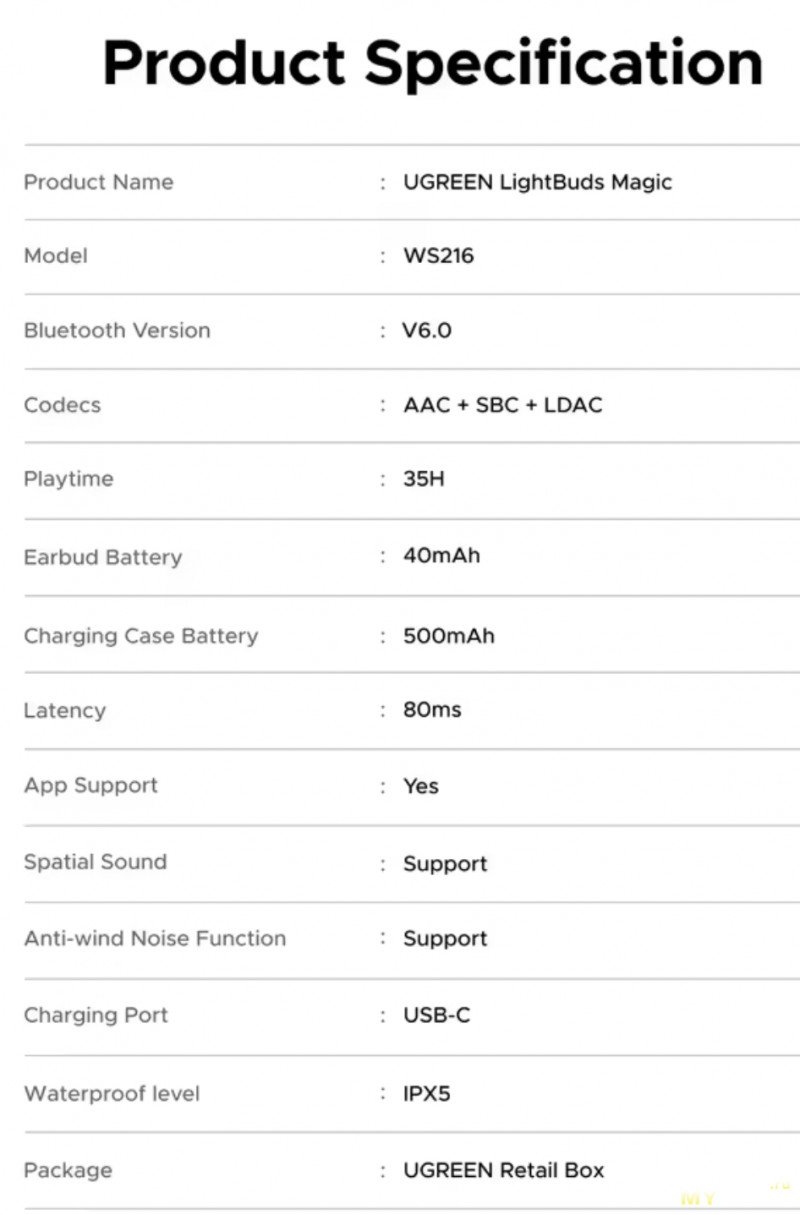Select the Waterproof level label
This screenshot has height=1215, width=800.
[x=112, y=1093]
